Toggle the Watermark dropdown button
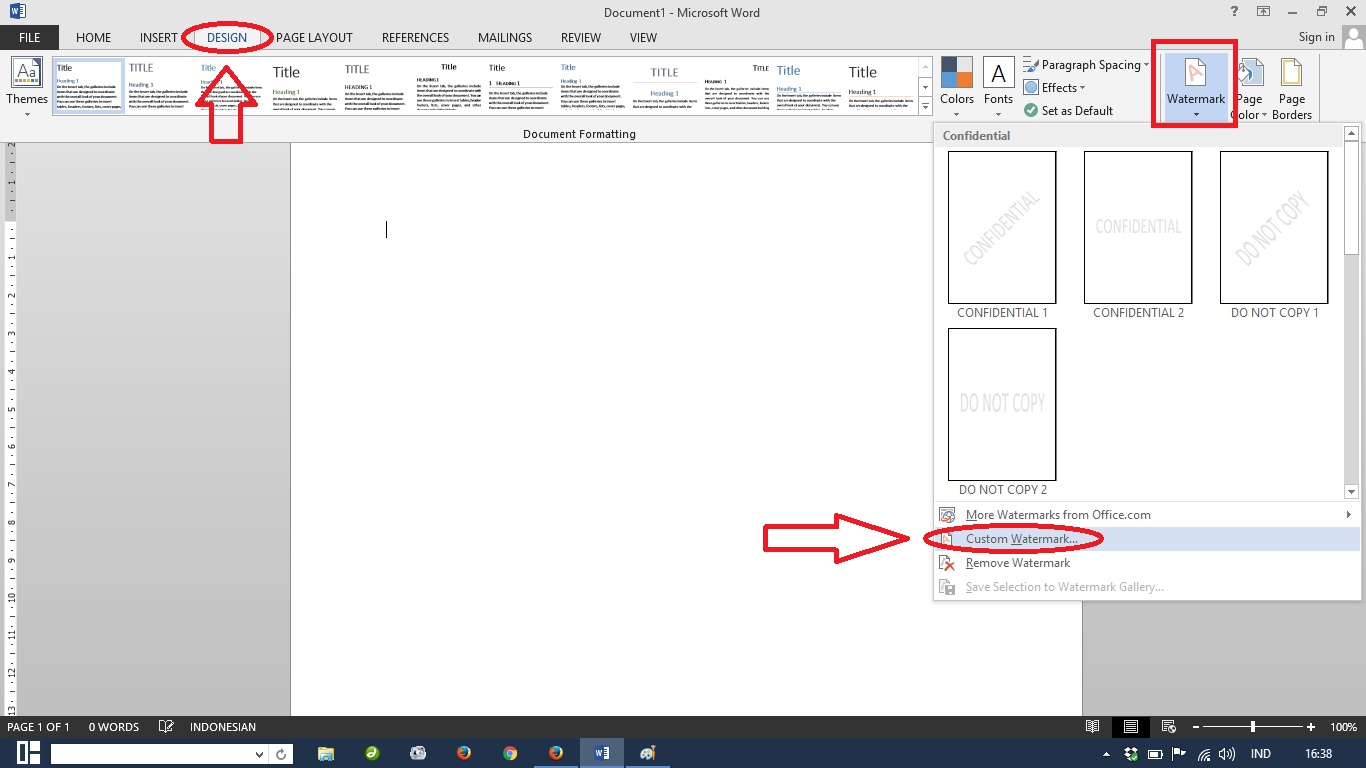 1196,87
